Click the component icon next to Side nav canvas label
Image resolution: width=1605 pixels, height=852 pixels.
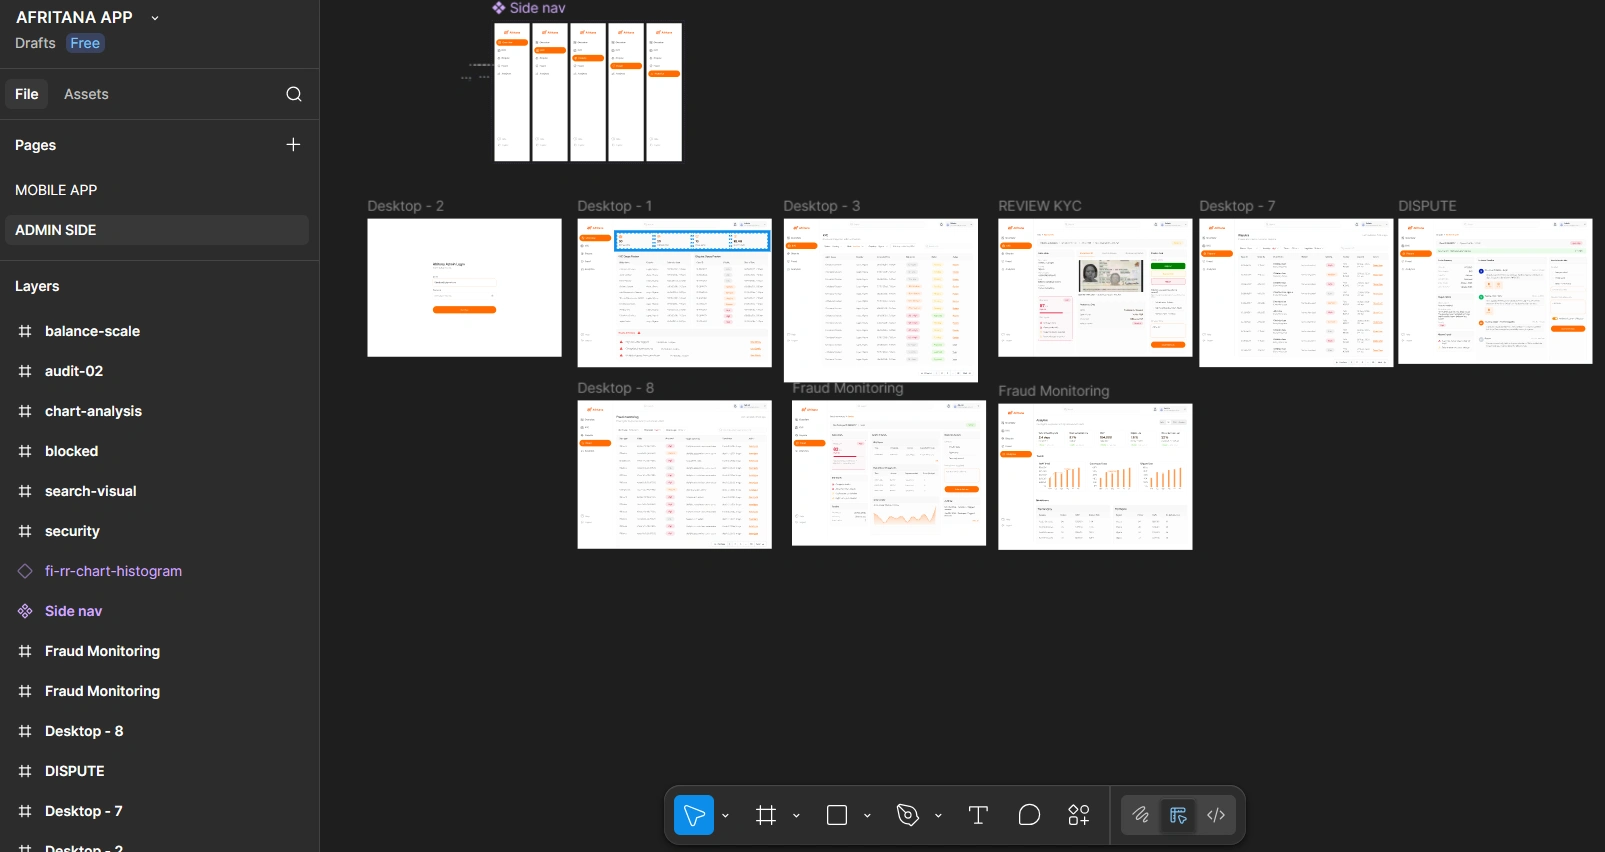point(499,8)
